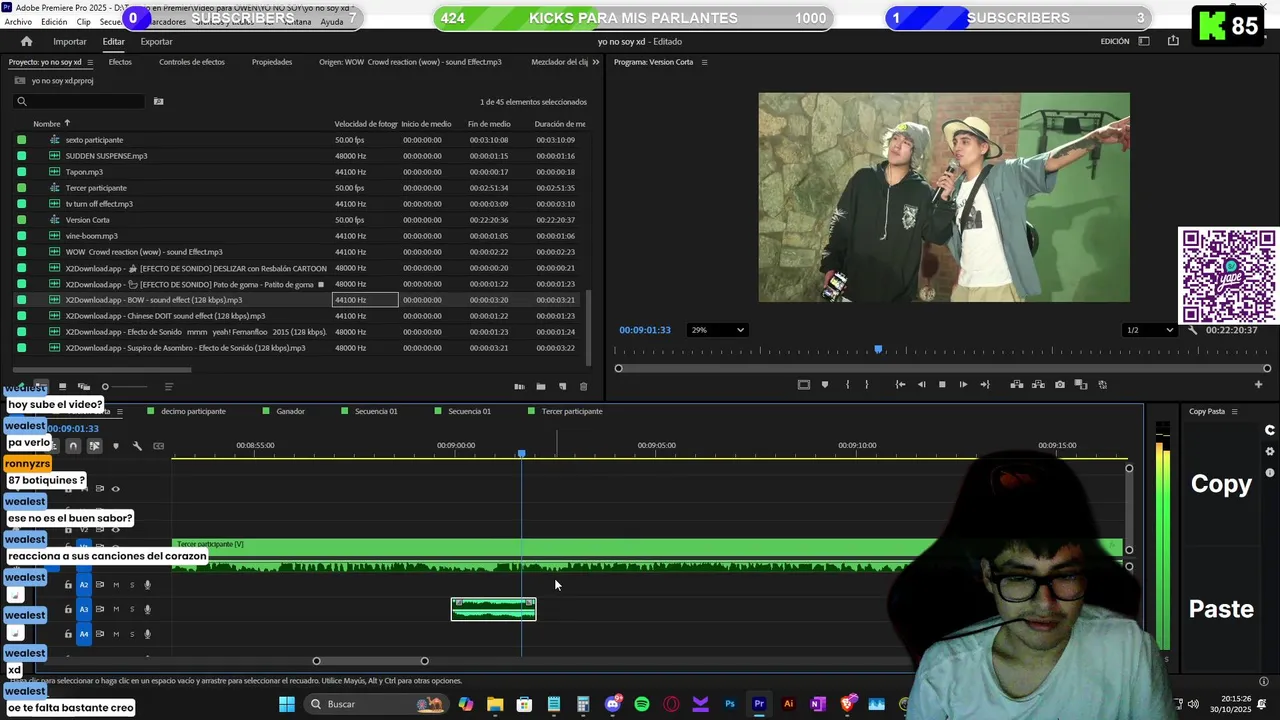Viewport: 1280px width, 720px height.
Task: Switch to decimo participante sequence tab
Action: click(193, 411)
